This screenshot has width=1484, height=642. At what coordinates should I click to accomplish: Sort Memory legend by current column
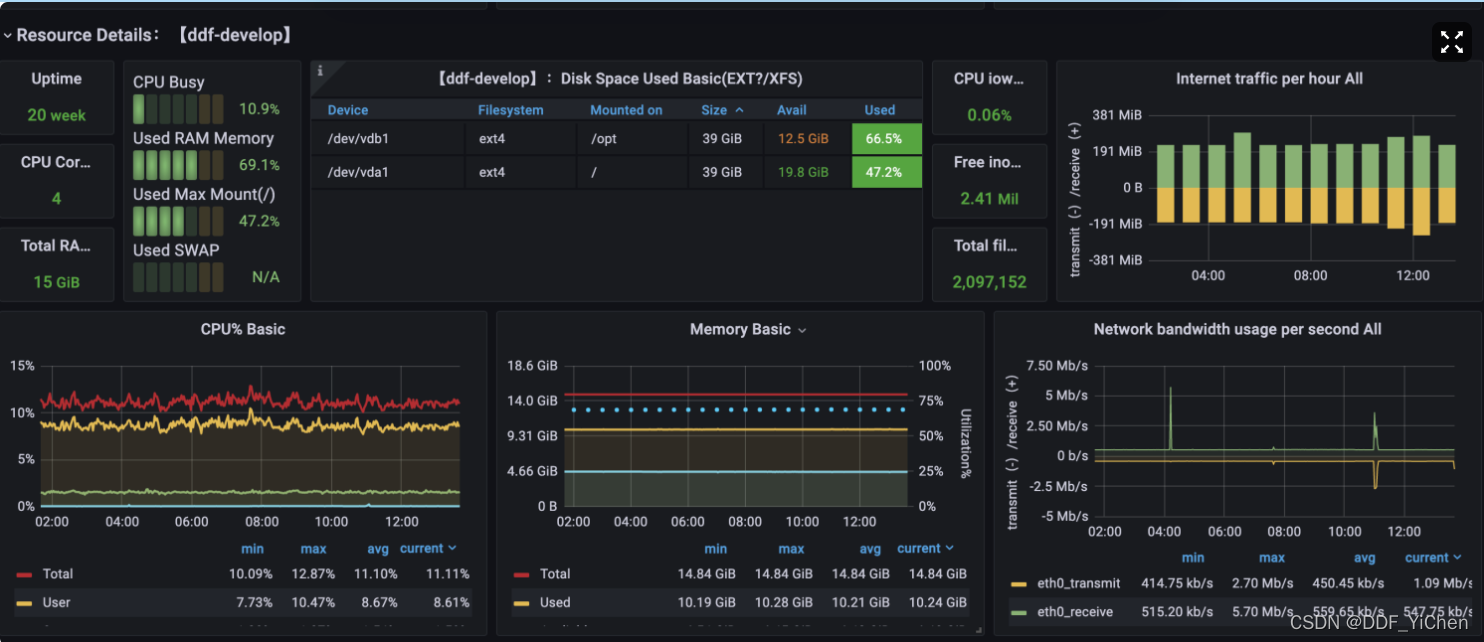coord(925,548)
